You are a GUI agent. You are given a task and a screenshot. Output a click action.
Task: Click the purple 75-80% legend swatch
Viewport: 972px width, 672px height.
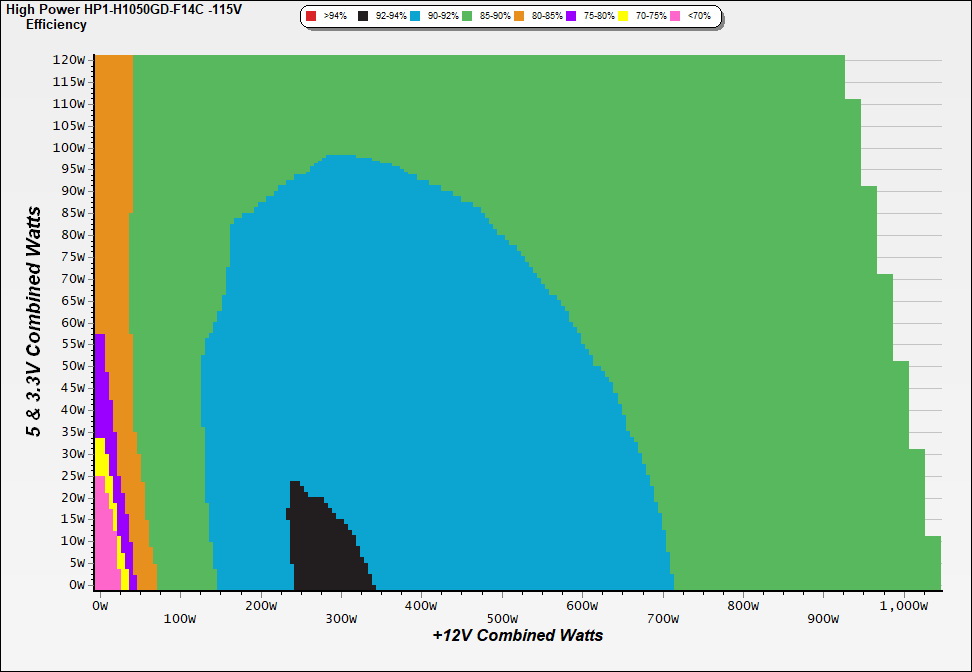click(x=571, y=17)
